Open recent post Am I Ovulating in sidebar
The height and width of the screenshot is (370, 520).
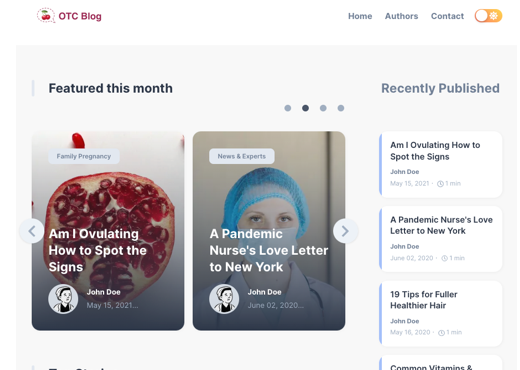[435, 151]
